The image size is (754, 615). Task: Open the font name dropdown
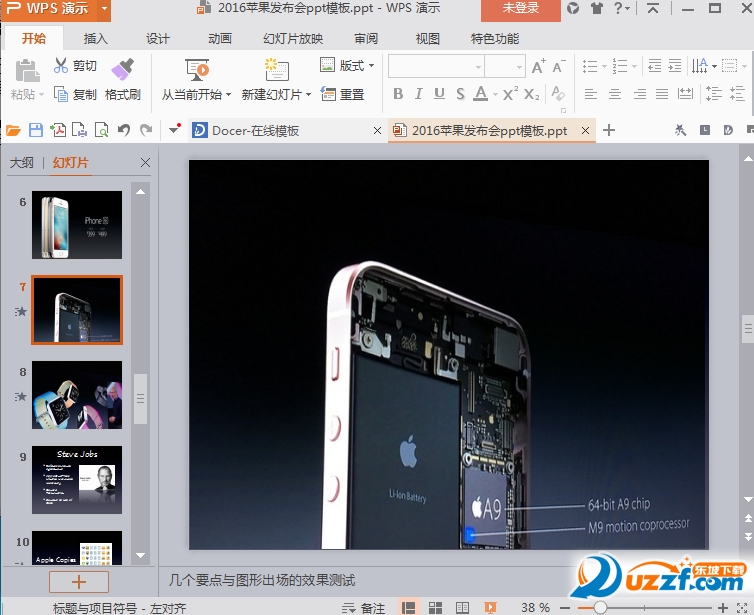click(478, 67)
